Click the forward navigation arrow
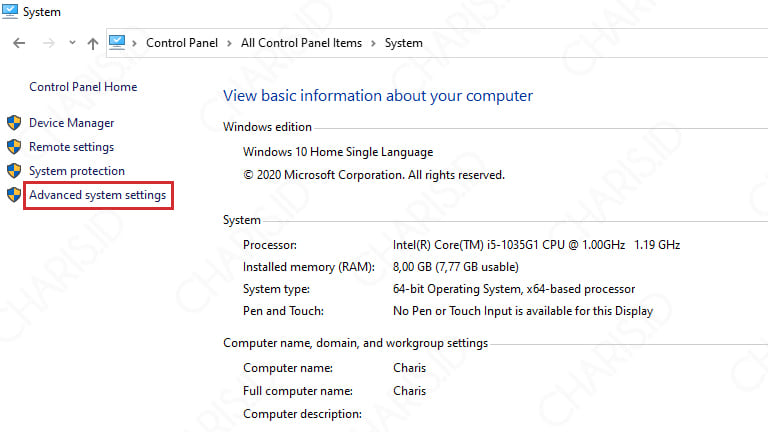The image size is (768, 432). point(48,43)
